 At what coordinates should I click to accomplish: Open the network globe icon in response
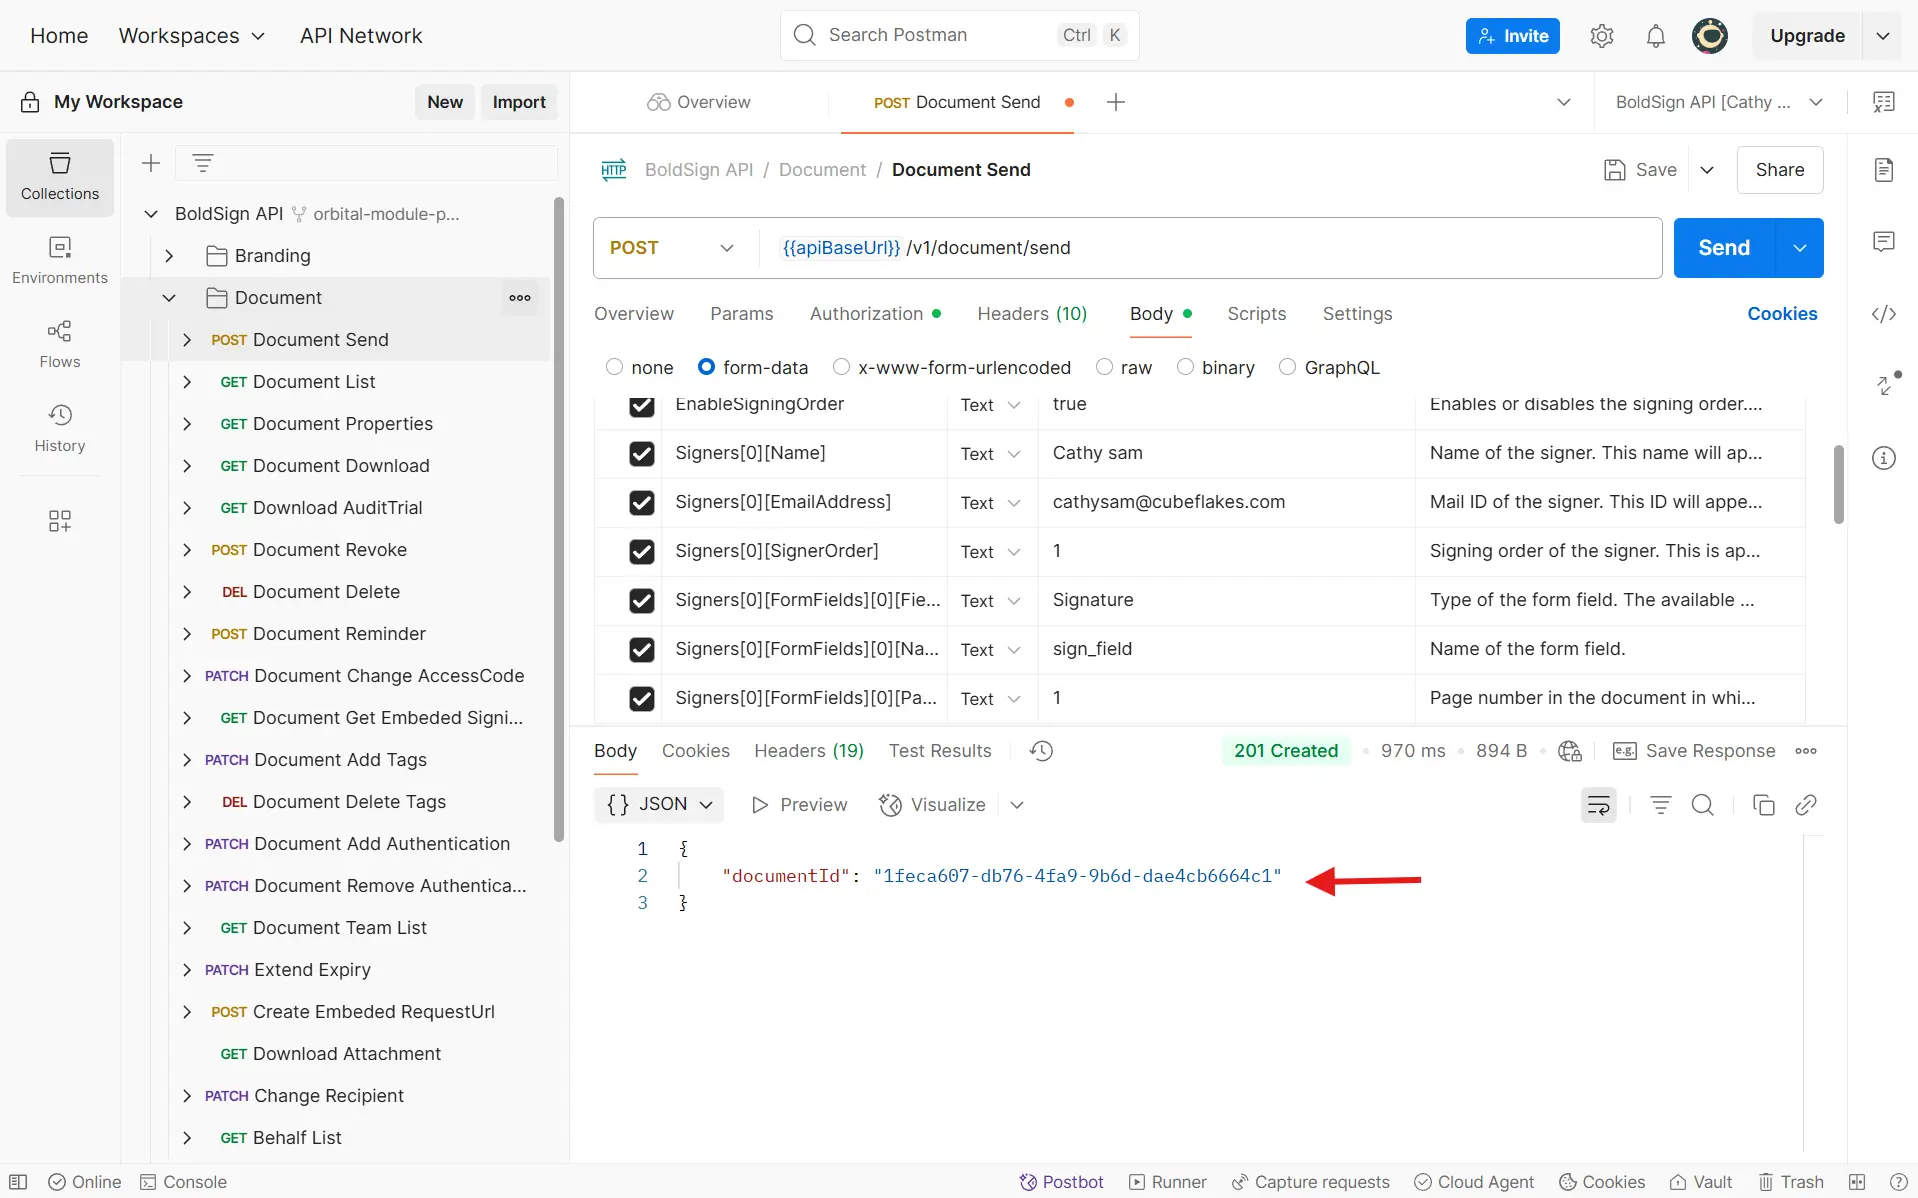[x=1570, y=751]
